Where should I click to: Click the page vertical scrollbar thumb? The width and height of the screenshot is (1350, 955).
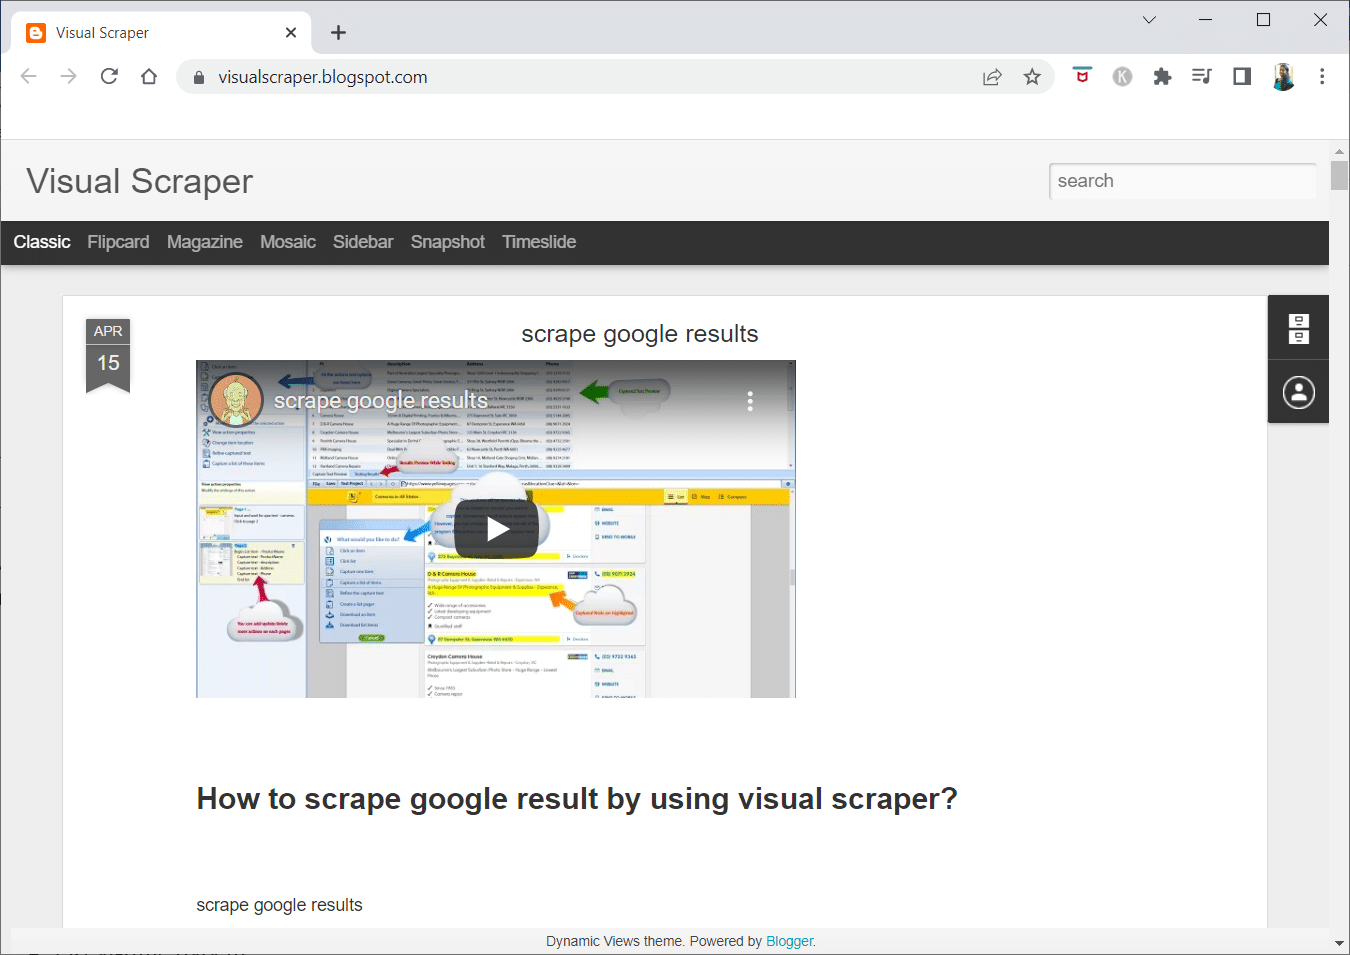[x=1339, y=175]
